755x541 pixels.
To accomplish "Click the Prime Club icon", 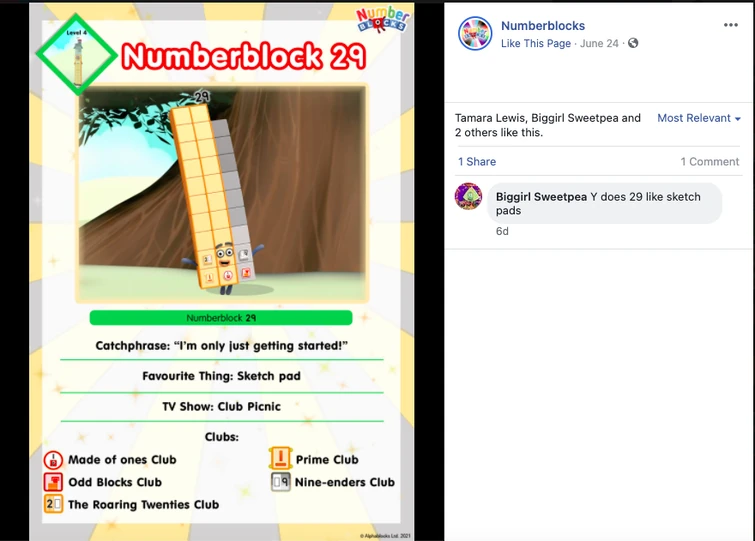I will click(x=281, y=458).
